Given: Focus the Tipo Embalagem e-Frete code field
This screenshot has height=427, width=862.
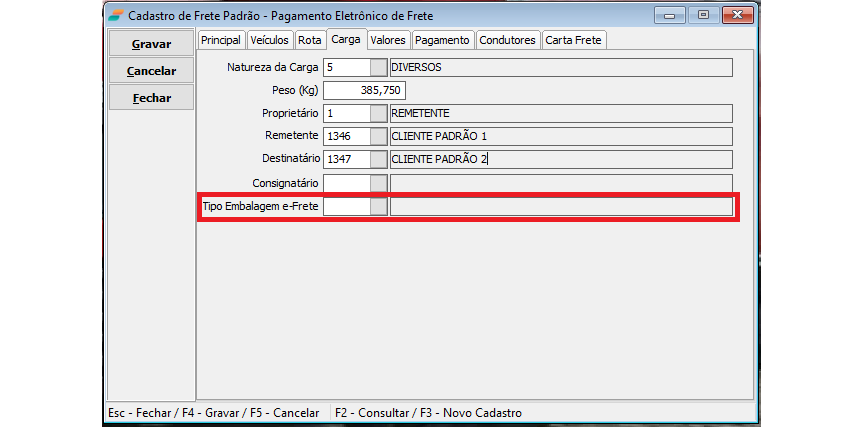Looking at the screenshot, I should 346,206.
